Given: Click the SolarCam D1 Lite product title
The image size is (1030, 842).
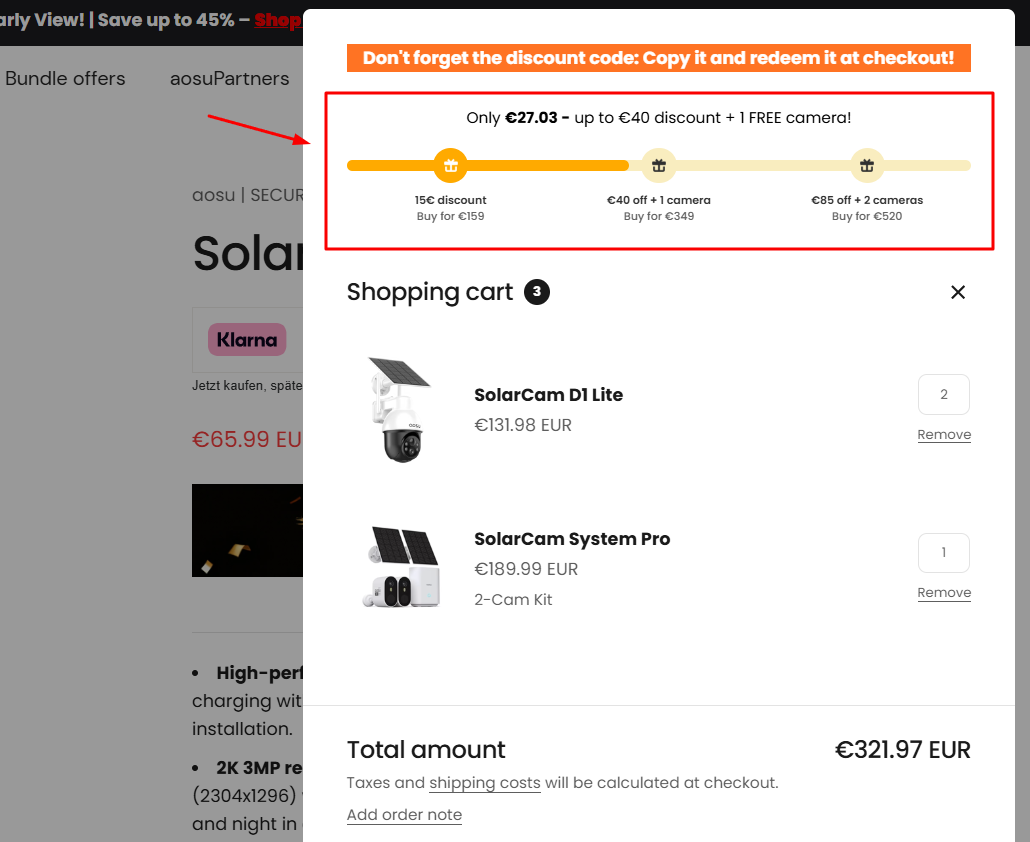Looking at the screenshot, I should (548, 395).
